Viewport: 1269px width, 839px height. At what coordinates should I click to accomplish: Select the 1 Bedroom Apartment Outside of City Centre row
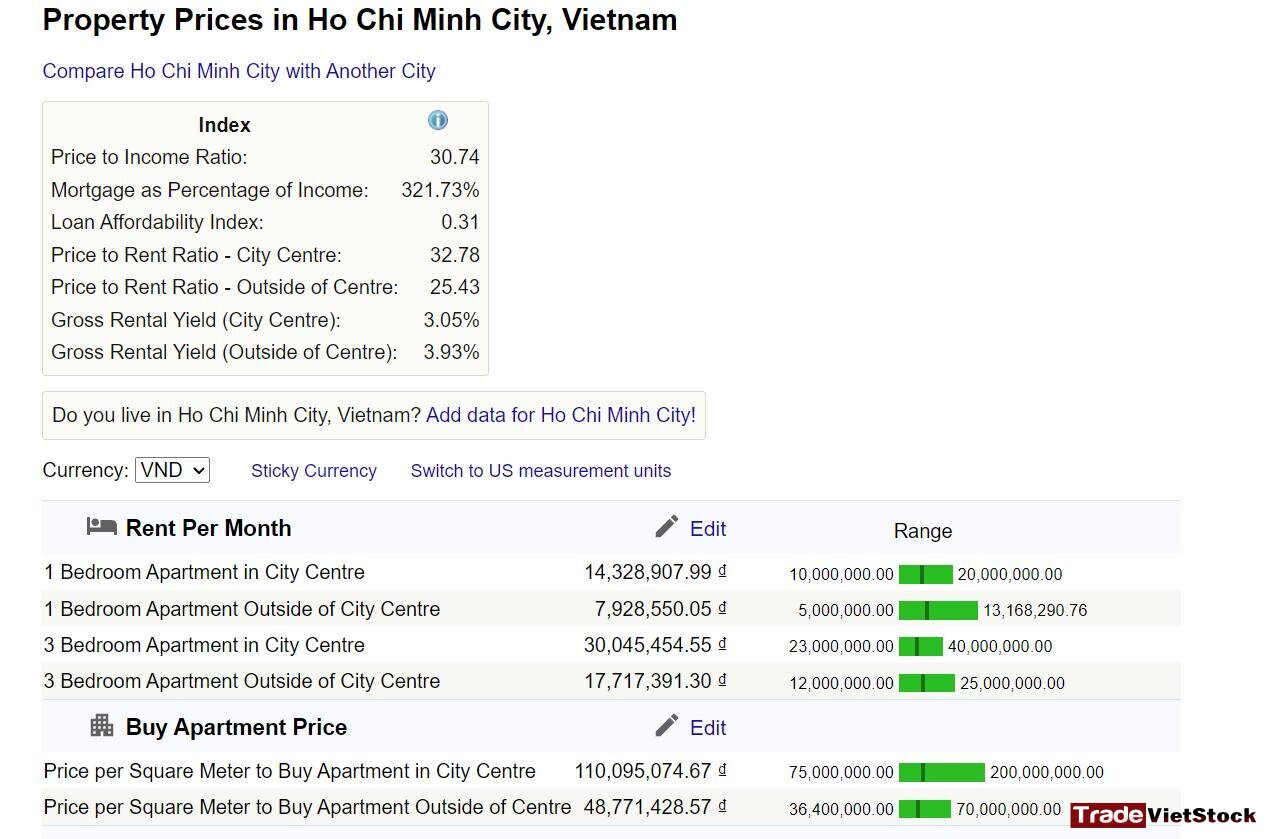(x=611, y=609)
